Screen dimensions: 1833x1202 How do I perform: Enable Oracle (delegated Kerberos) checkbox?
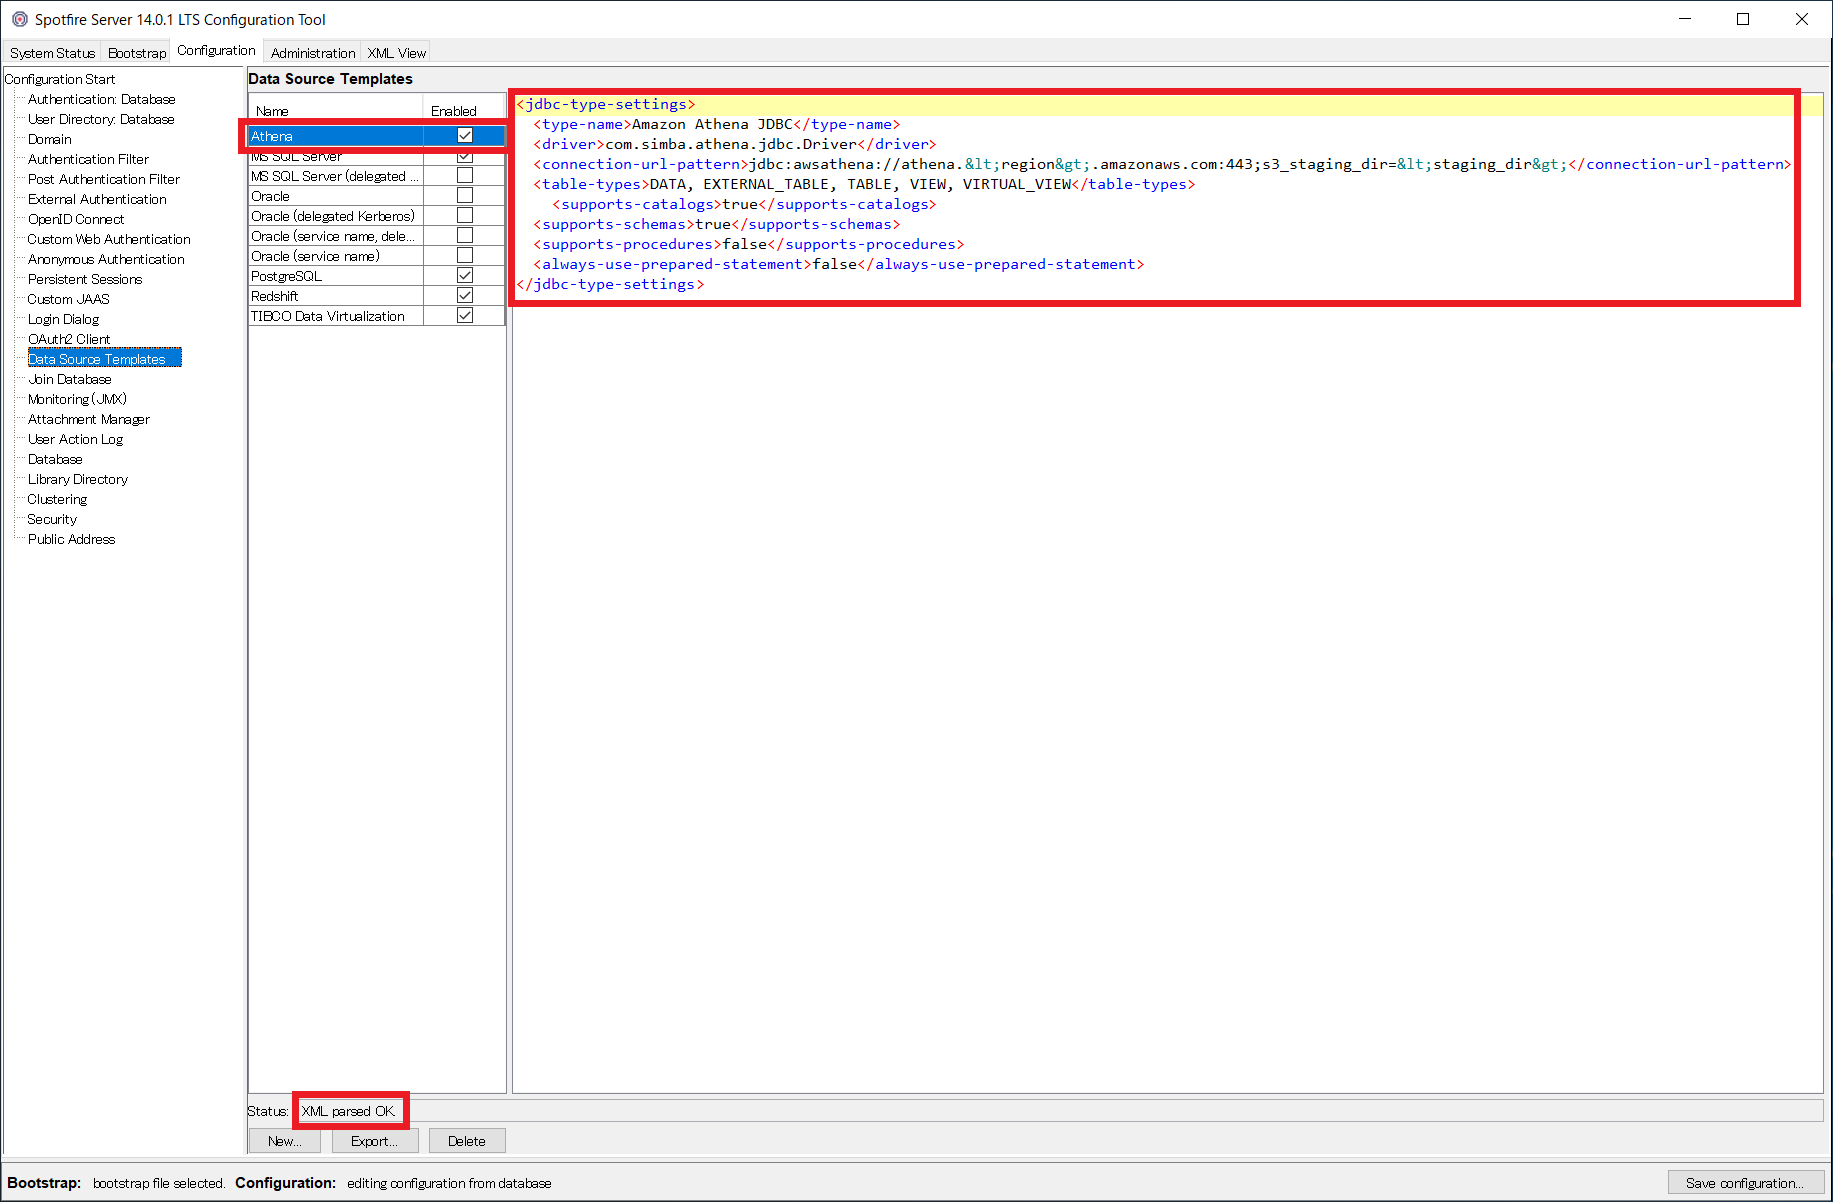pyautogui.click(x=465, y=215)
